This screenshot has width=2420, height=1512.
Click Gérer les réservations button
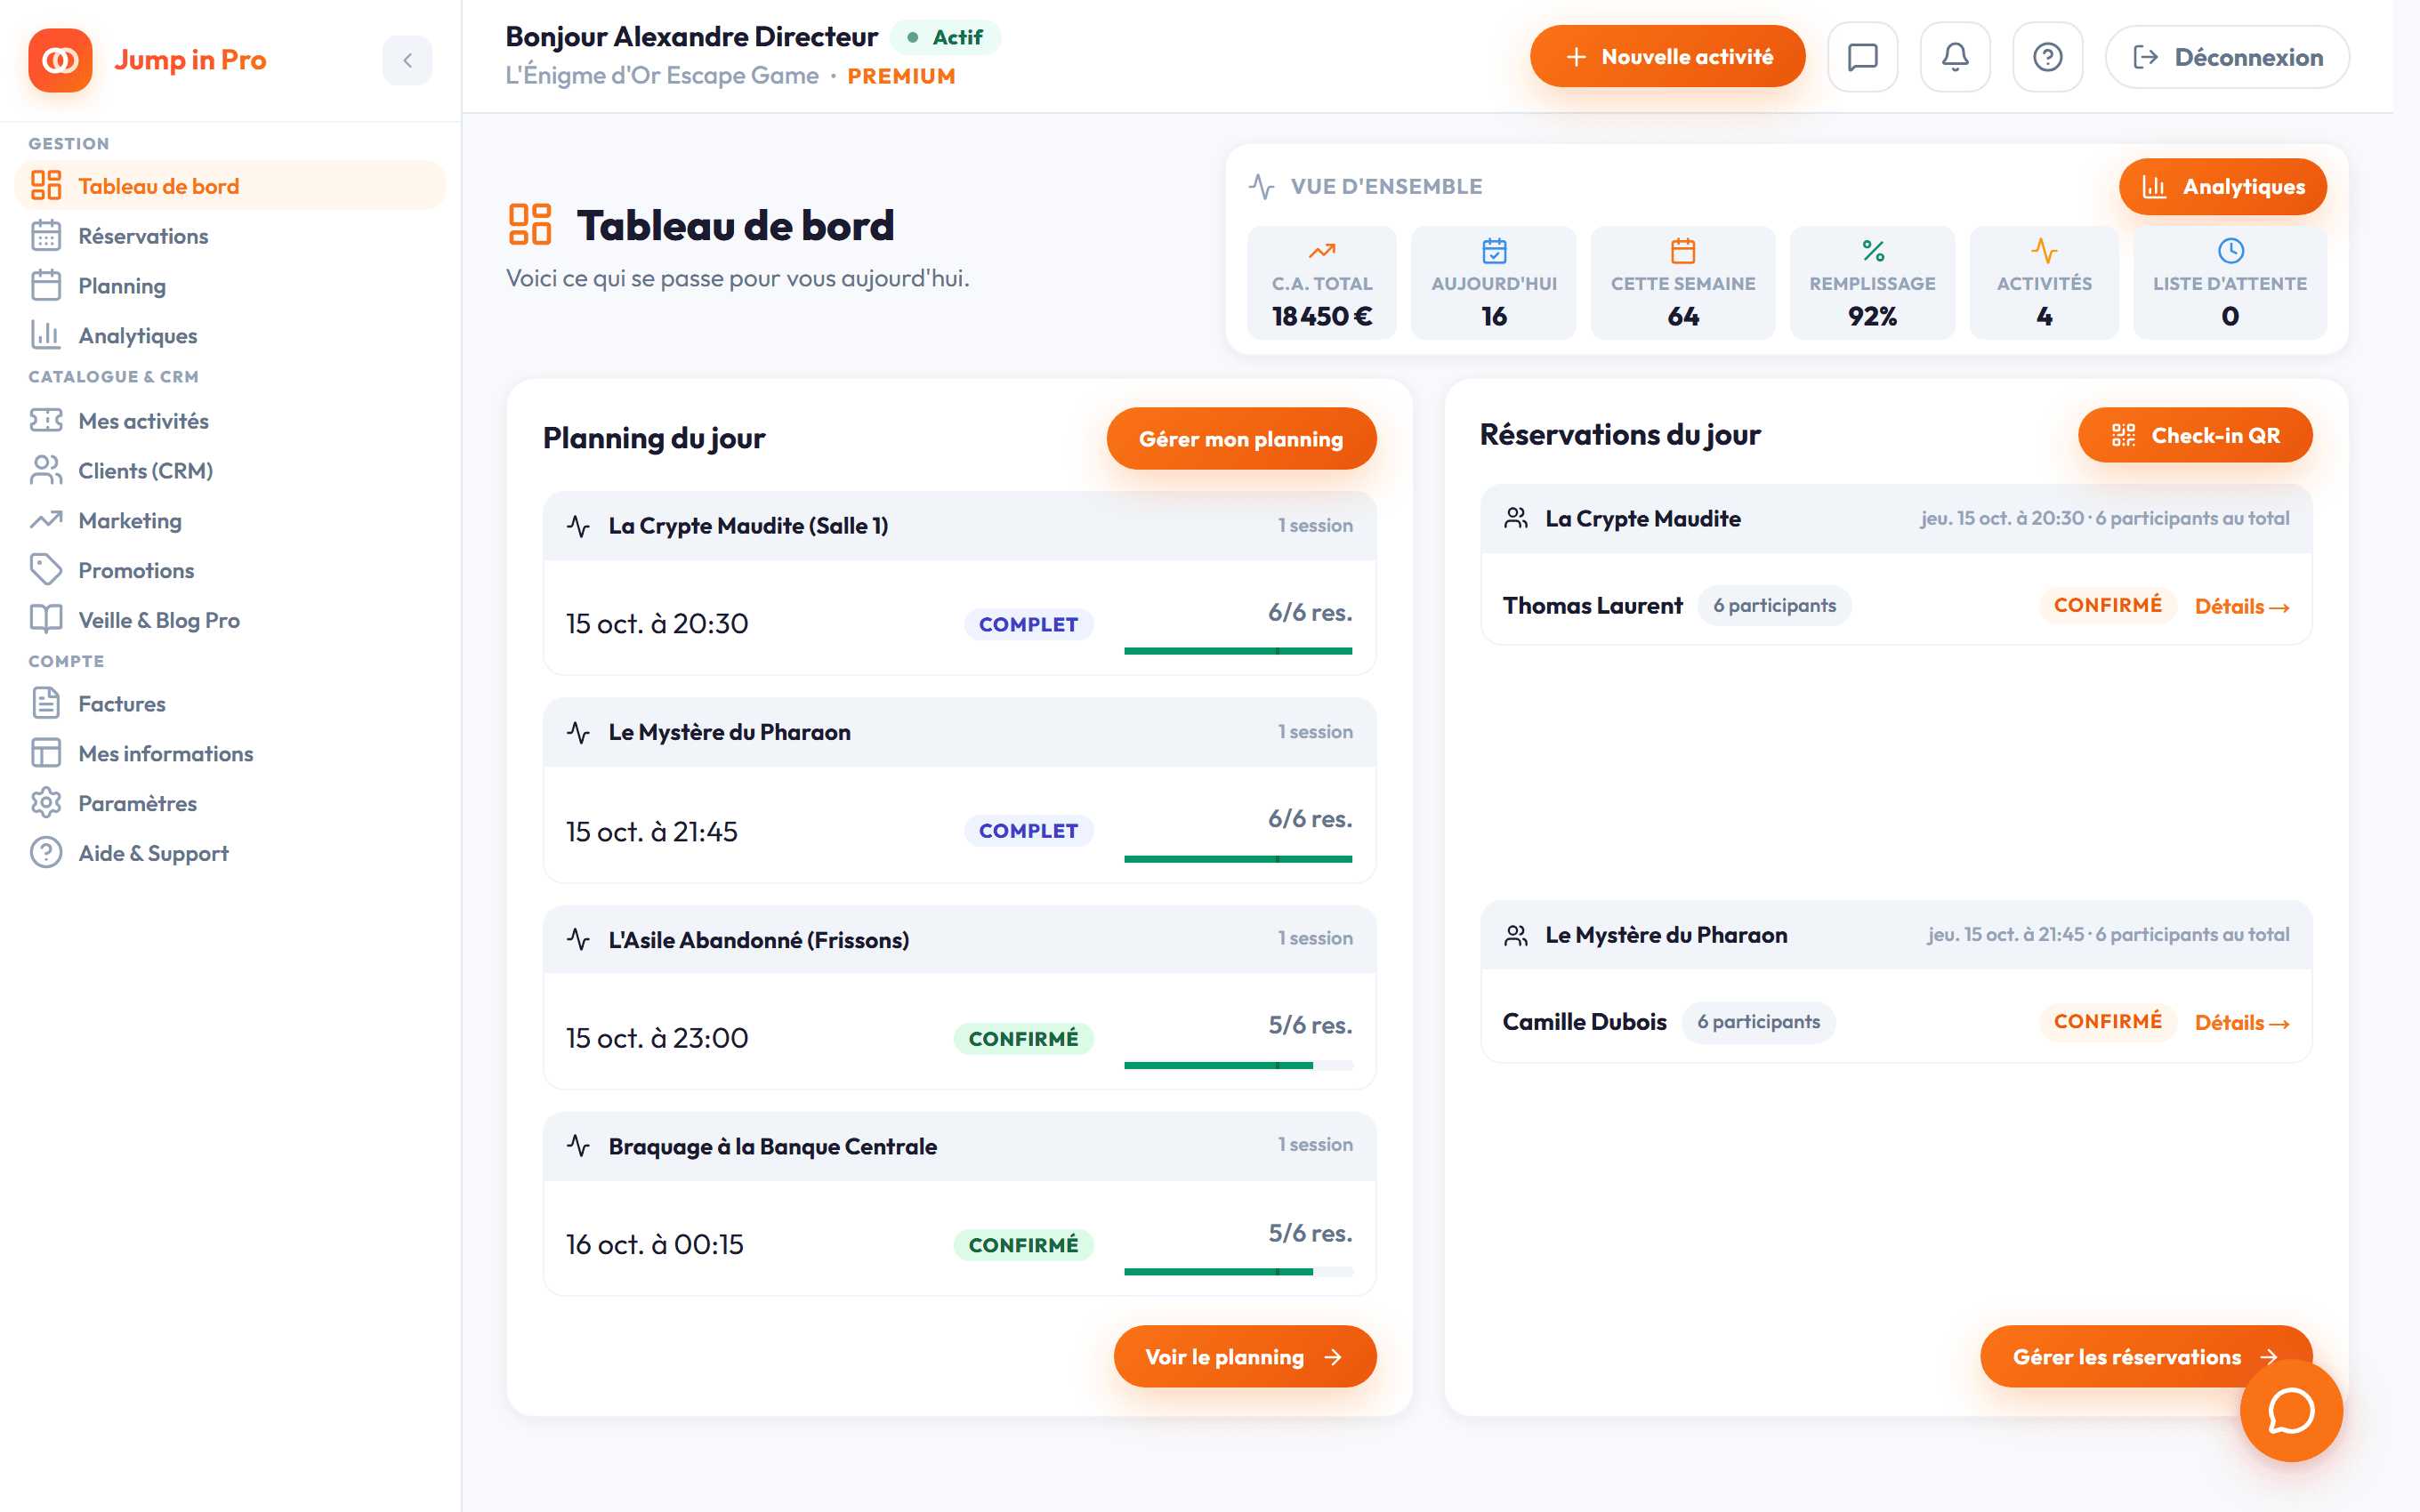pyautogui.click(x=2146, y=1356)
